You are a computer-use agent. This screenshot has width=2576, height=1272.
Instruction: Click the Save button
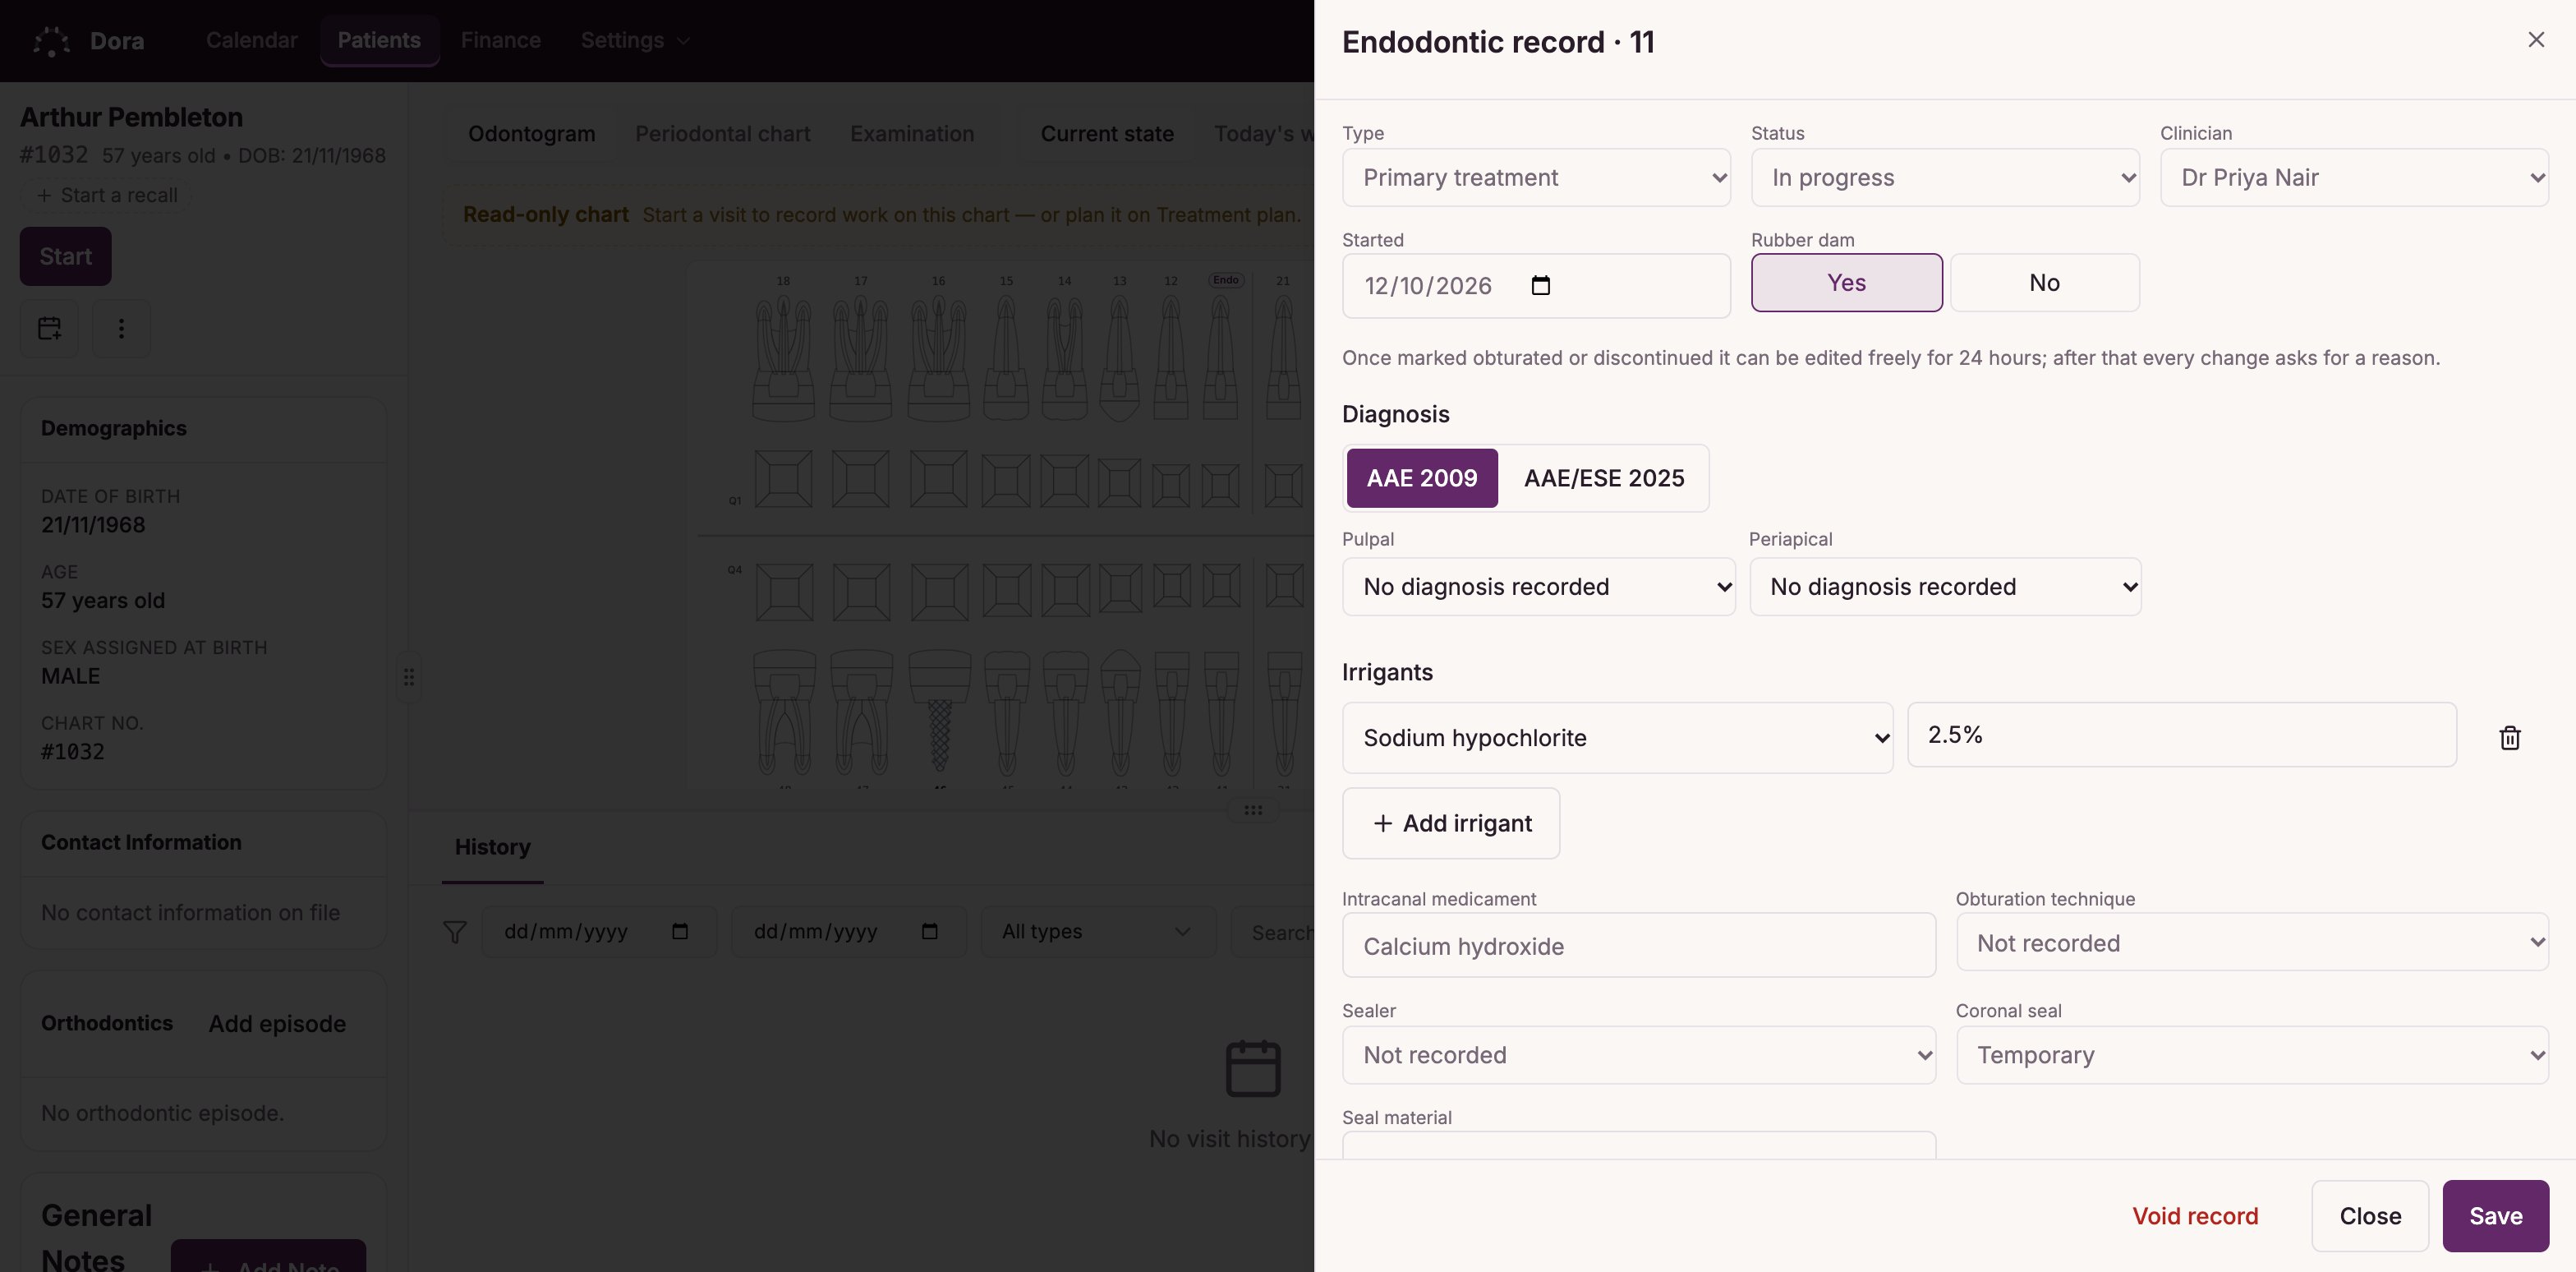[2495, 1216]
